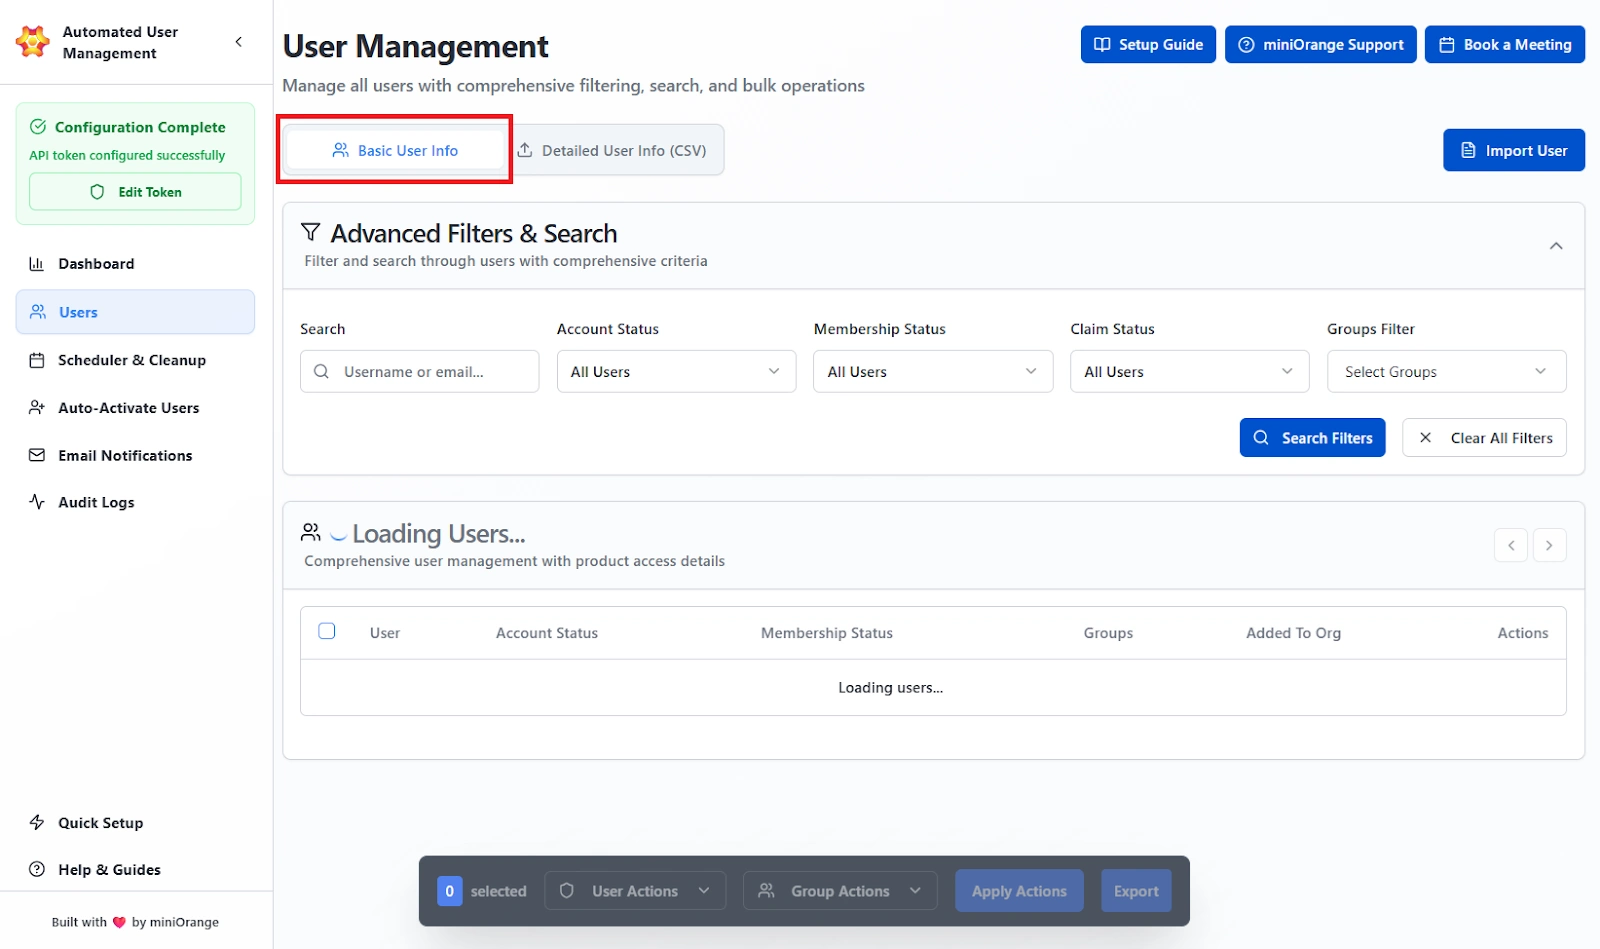Collapse the Advanced Filters & Search panel
Viewport: 1600px width, 949px height.
tap(1556, 245)
